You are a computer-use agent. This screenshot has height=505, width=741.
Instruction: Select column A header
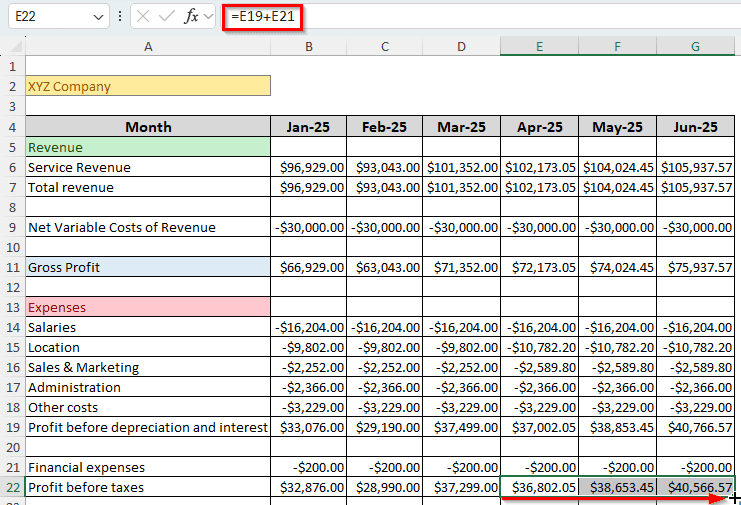(148, 46)
